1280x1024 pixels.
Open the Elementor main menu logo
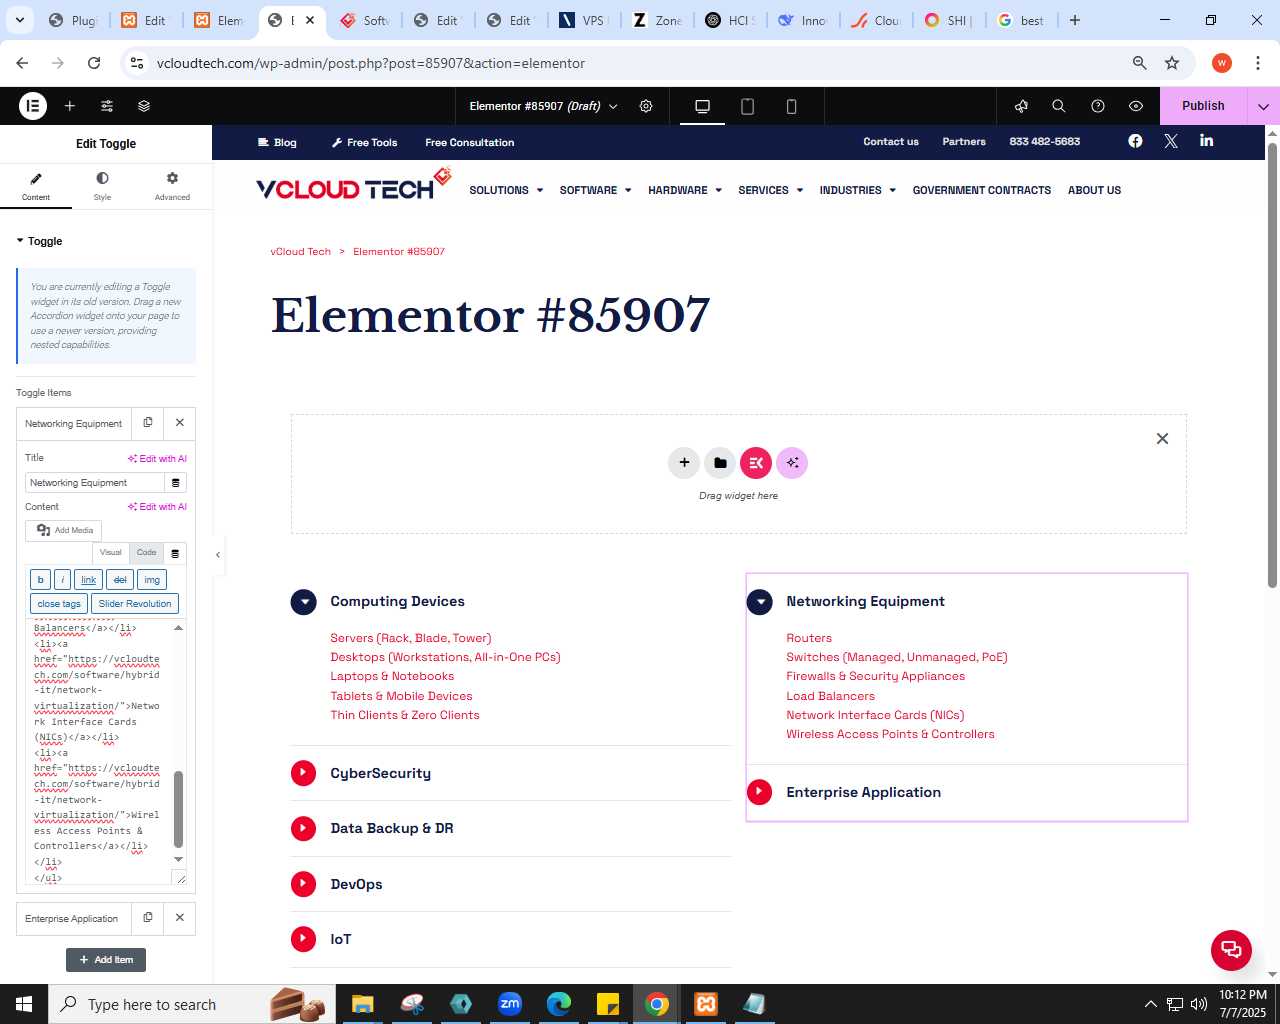tap(33, 106)
